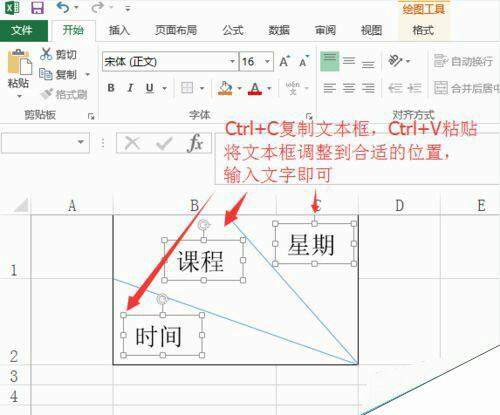Expand the fill color dropdown arrow
Screen dimensions: 500x415
tap(239, 88)
